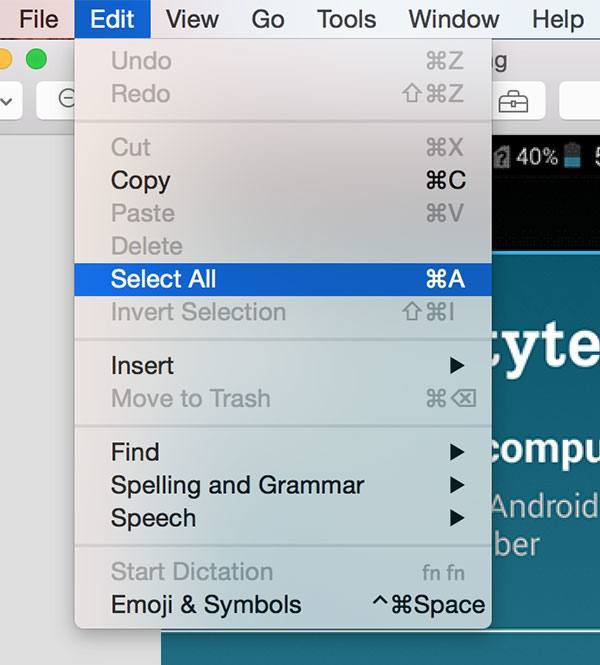Choose Select All in Edit menu
The height and width of the screenshot is (665, 600).
283,279
